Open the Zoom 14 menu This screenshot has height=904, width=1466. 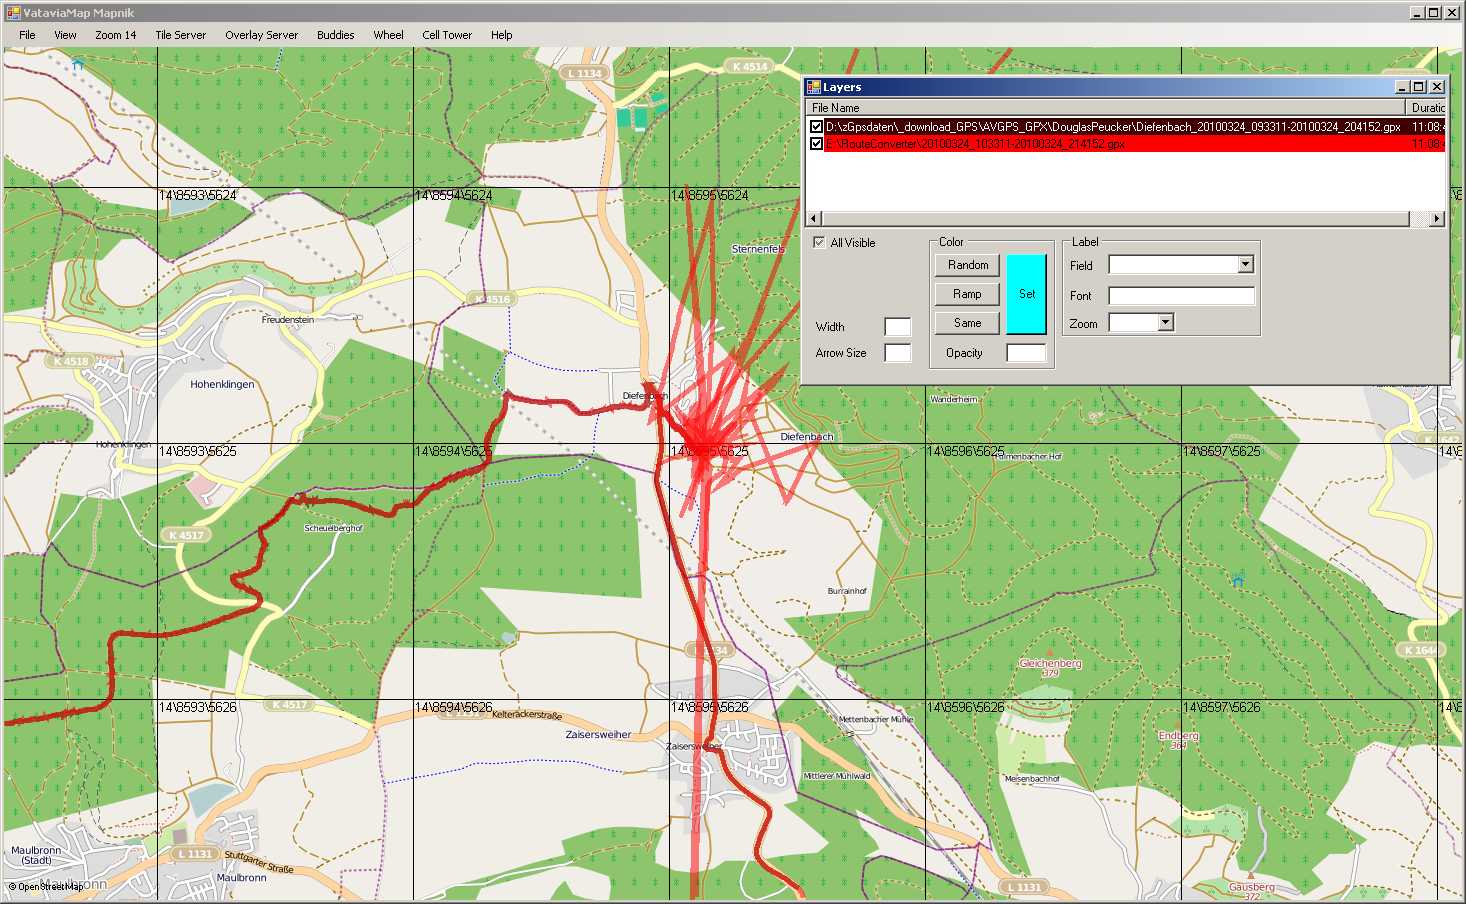tap(115, 35)
